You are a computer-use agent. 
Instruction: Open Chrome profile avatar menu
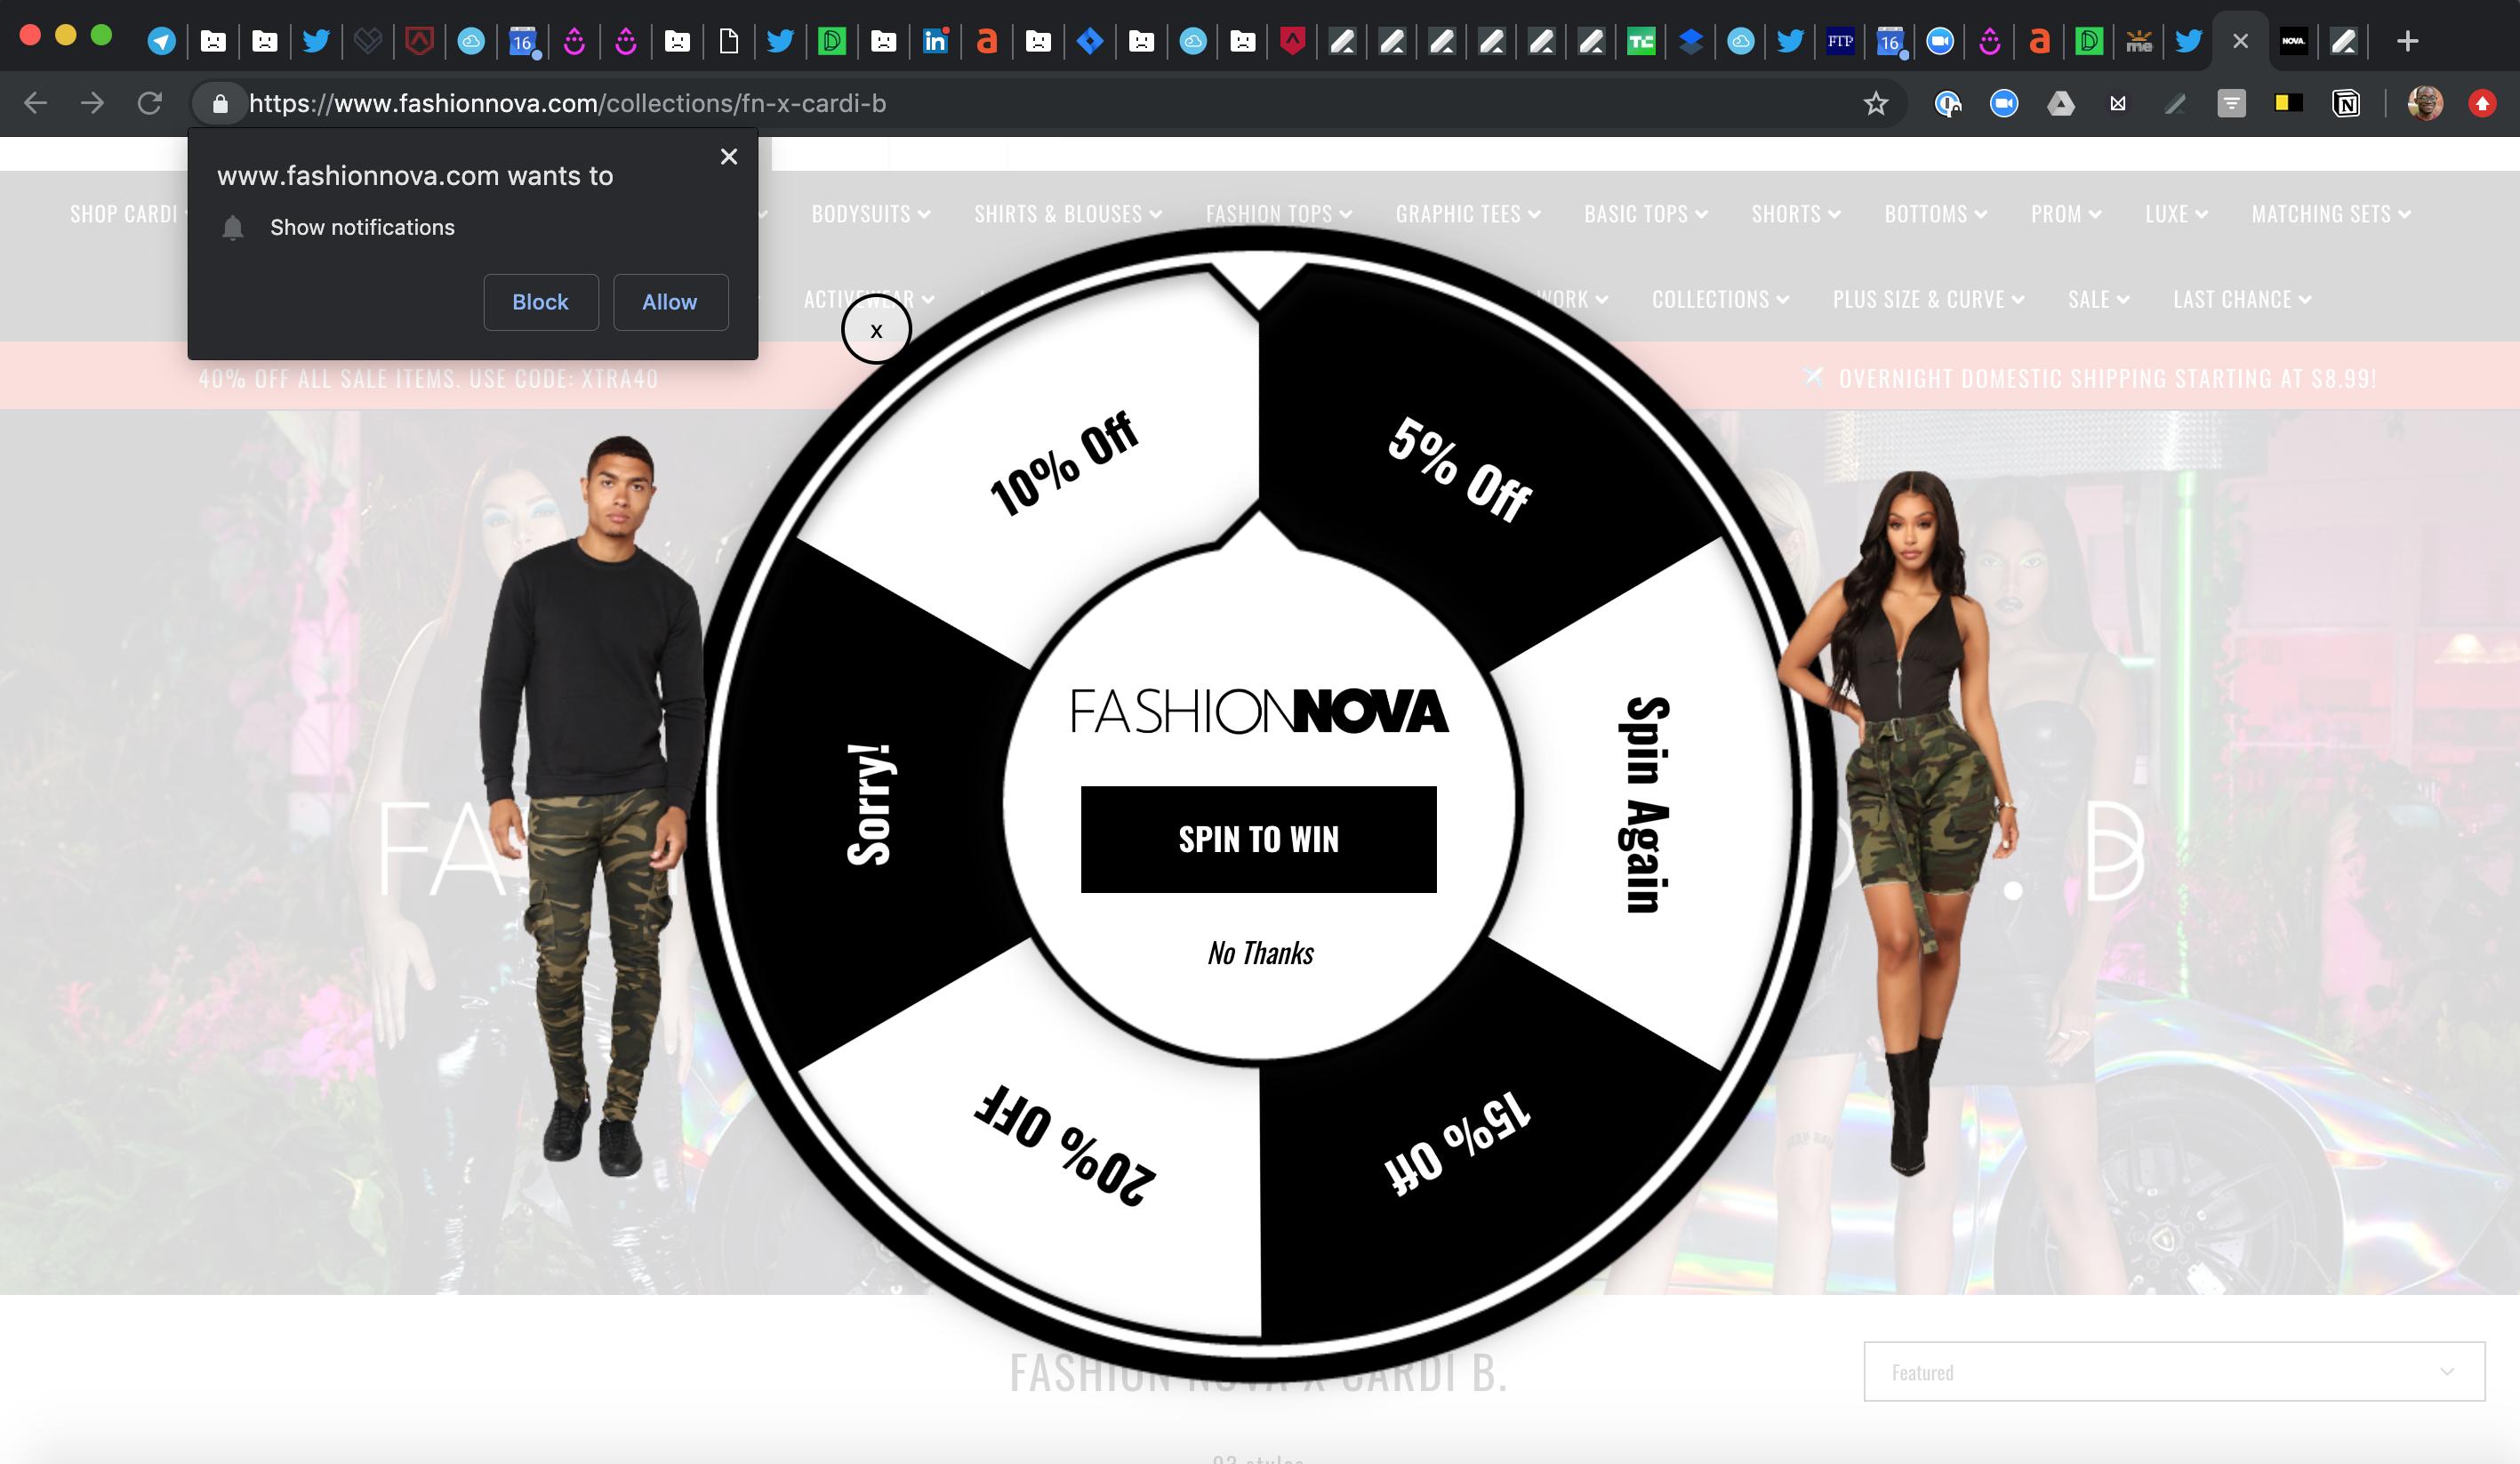(2425, 103)
